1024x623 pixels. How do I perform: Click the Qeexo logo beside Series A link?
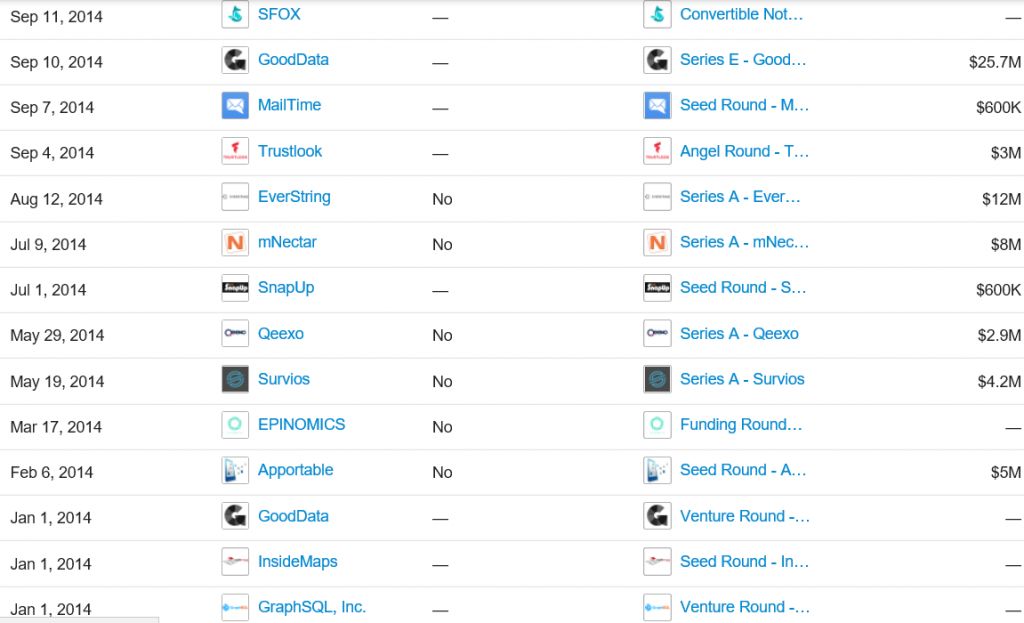click(657, 333)
